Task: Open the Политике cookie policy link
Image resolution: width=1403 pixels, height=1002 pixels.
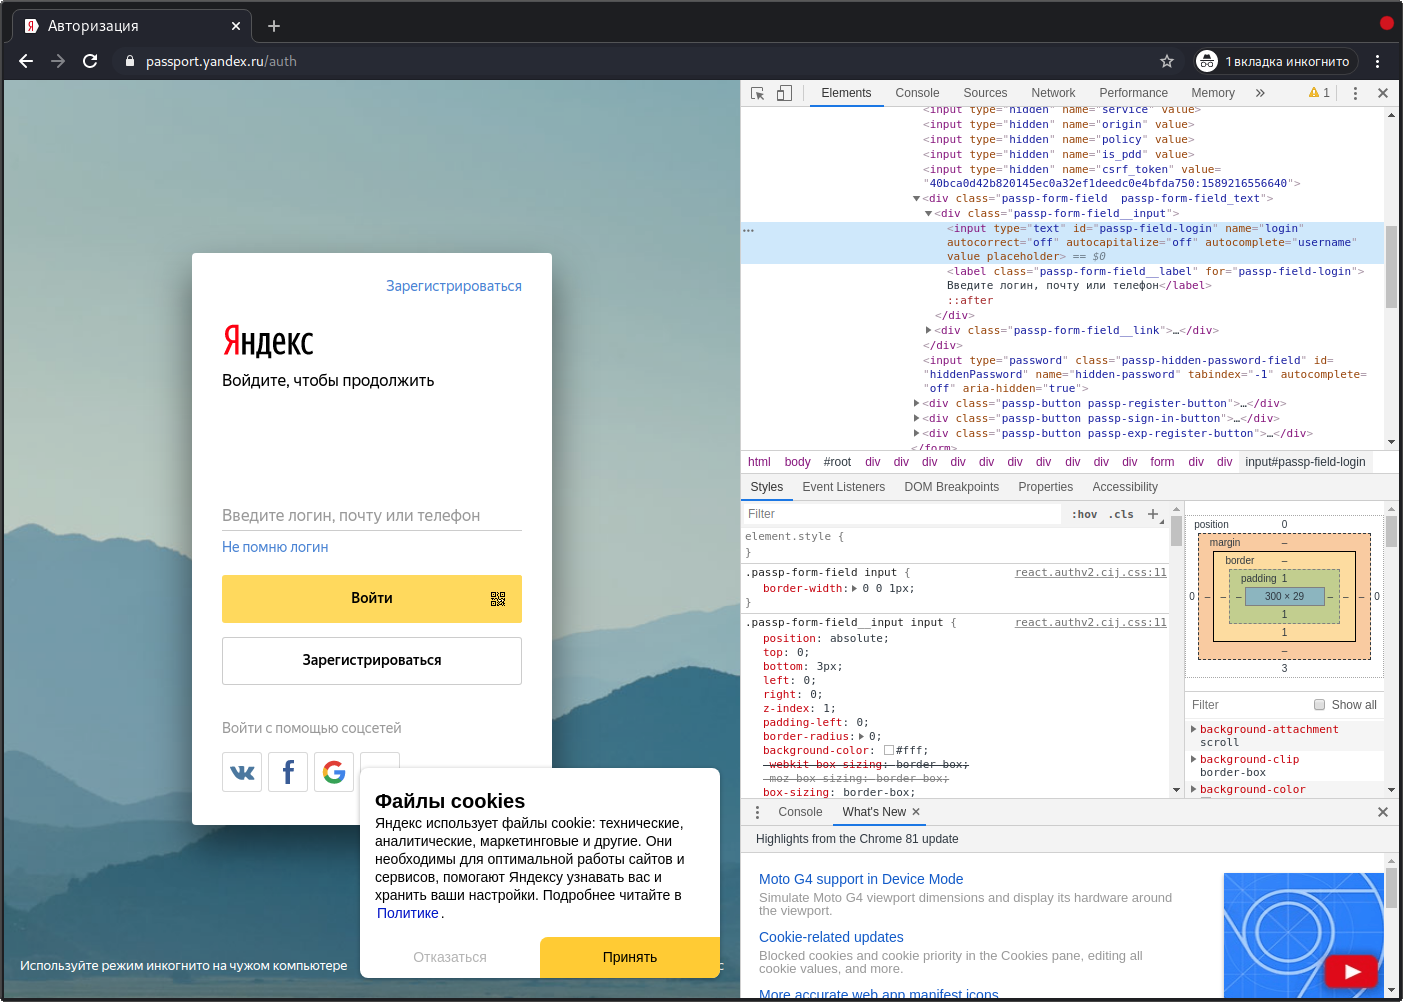Action: pyautogui.click(x=408, y=913)
